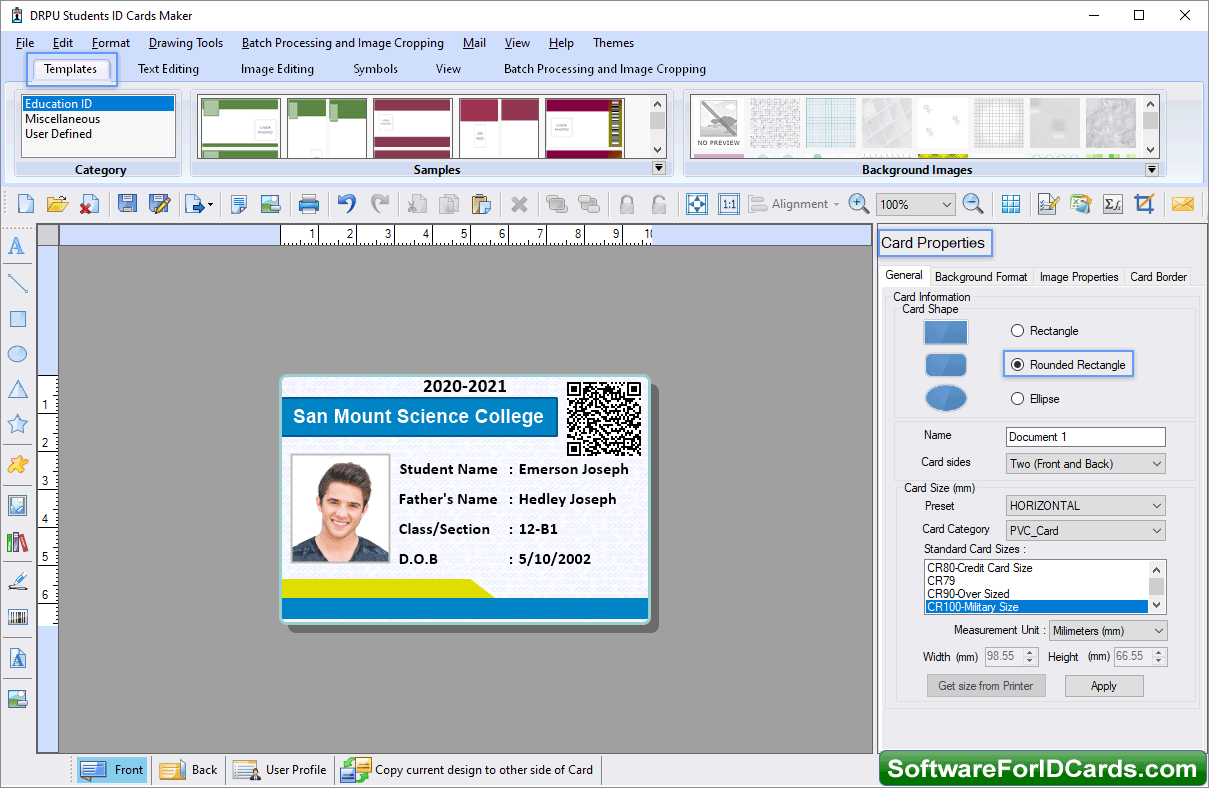Image resolution: width=1209 pixels, height=788 pixels.
Task: Open the User Profile
Action: tap(280, 770)
